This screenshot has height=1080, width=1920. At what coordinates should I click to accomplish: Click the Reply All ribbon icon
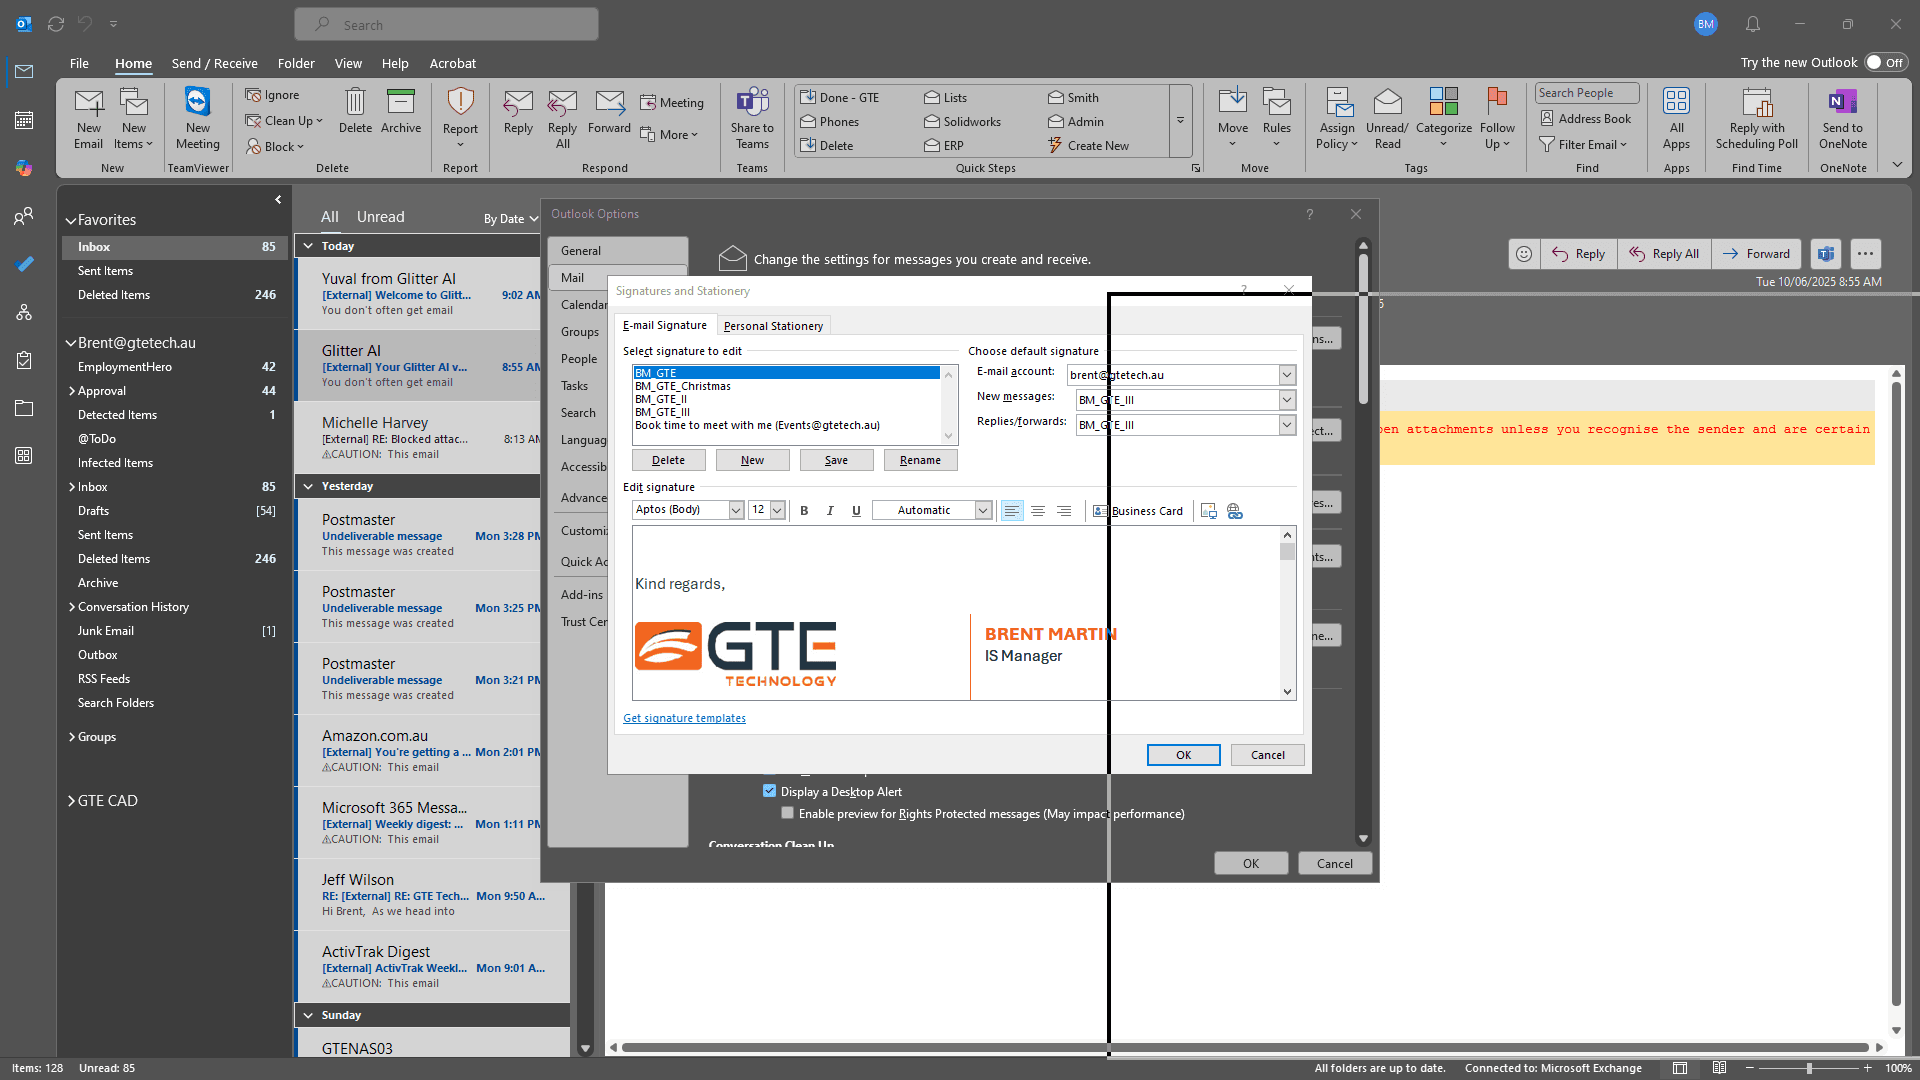(563, 118)
